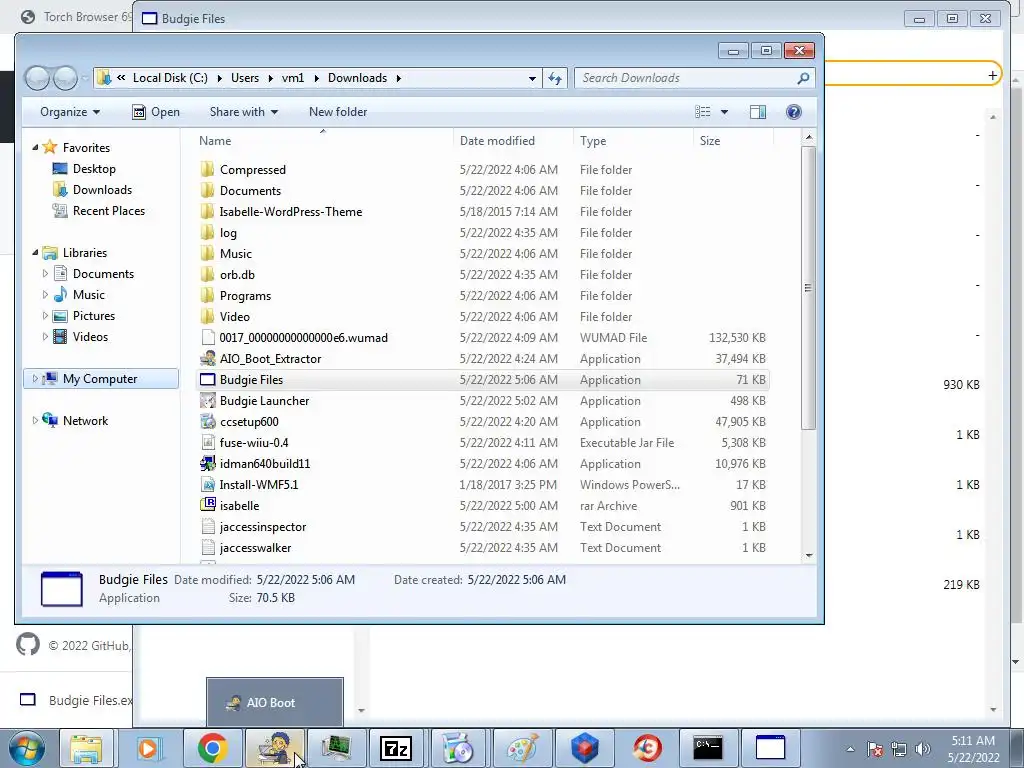Click the idman640build11 application icon

click(x=207, y=464)
